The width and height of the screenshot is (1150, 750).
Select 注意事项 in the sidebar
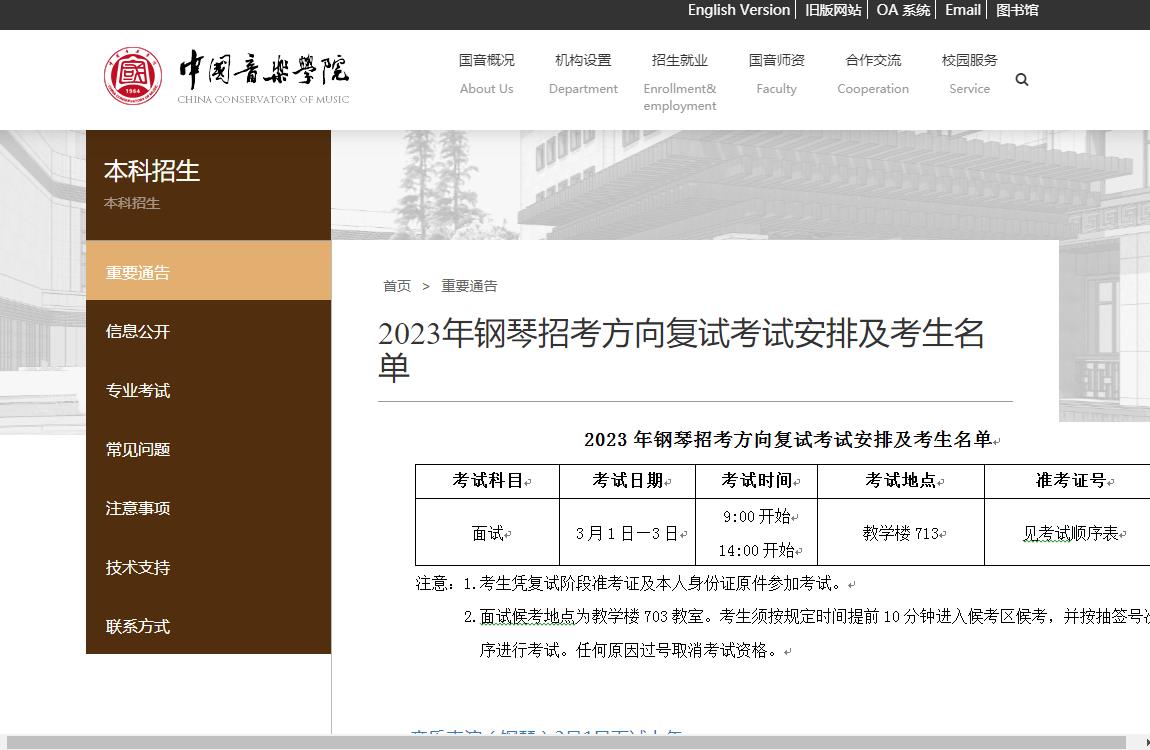[208, 508]
